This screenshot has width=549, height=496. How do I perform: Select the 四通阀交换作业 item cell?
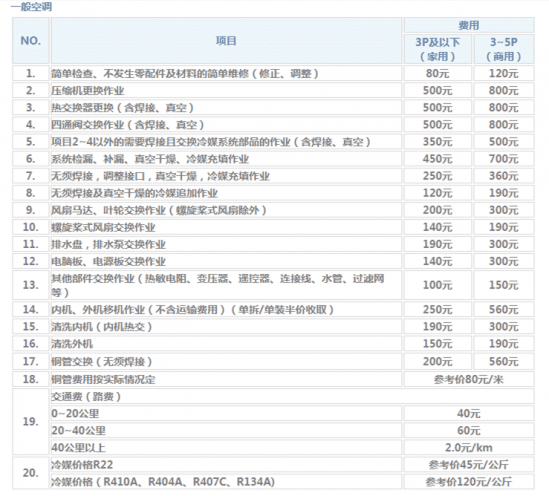(x=226, y=125)
